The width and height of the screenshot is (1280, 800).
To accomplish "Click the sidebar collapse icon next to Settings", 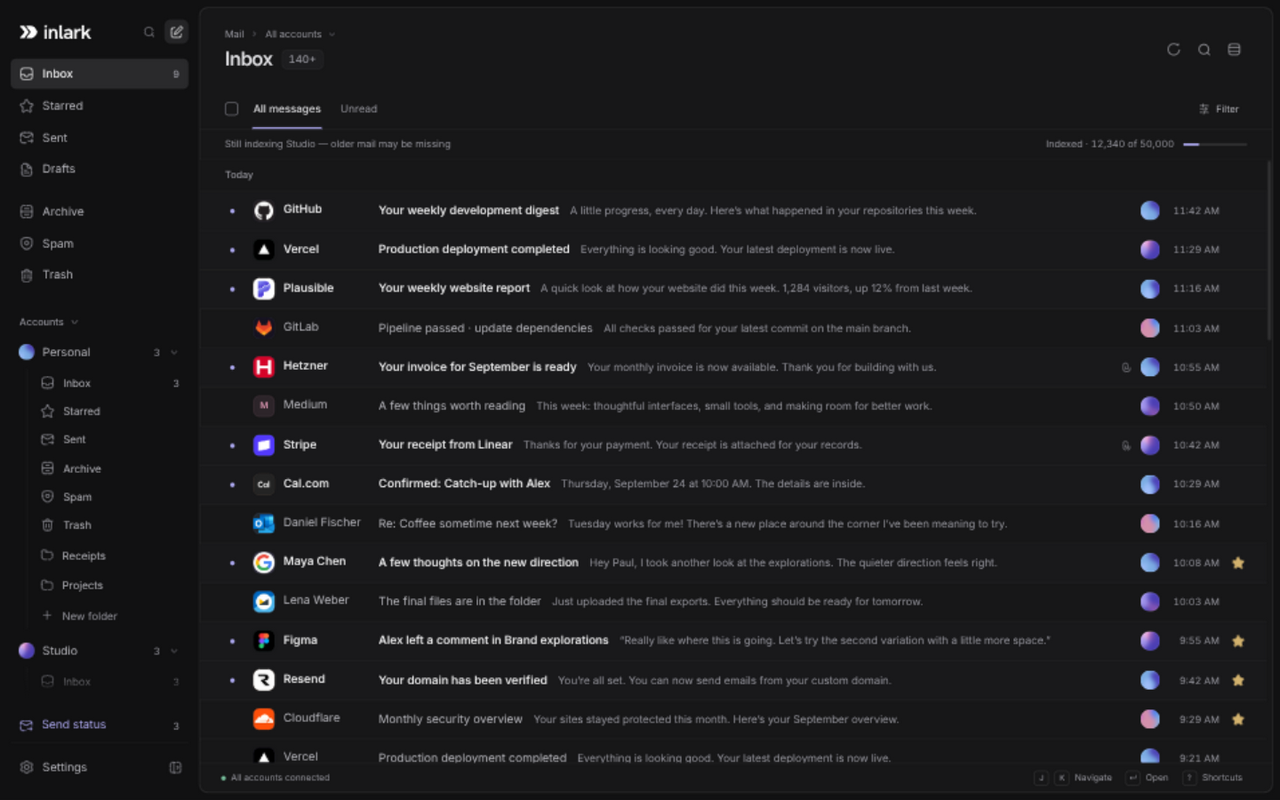I will [176, 767].
